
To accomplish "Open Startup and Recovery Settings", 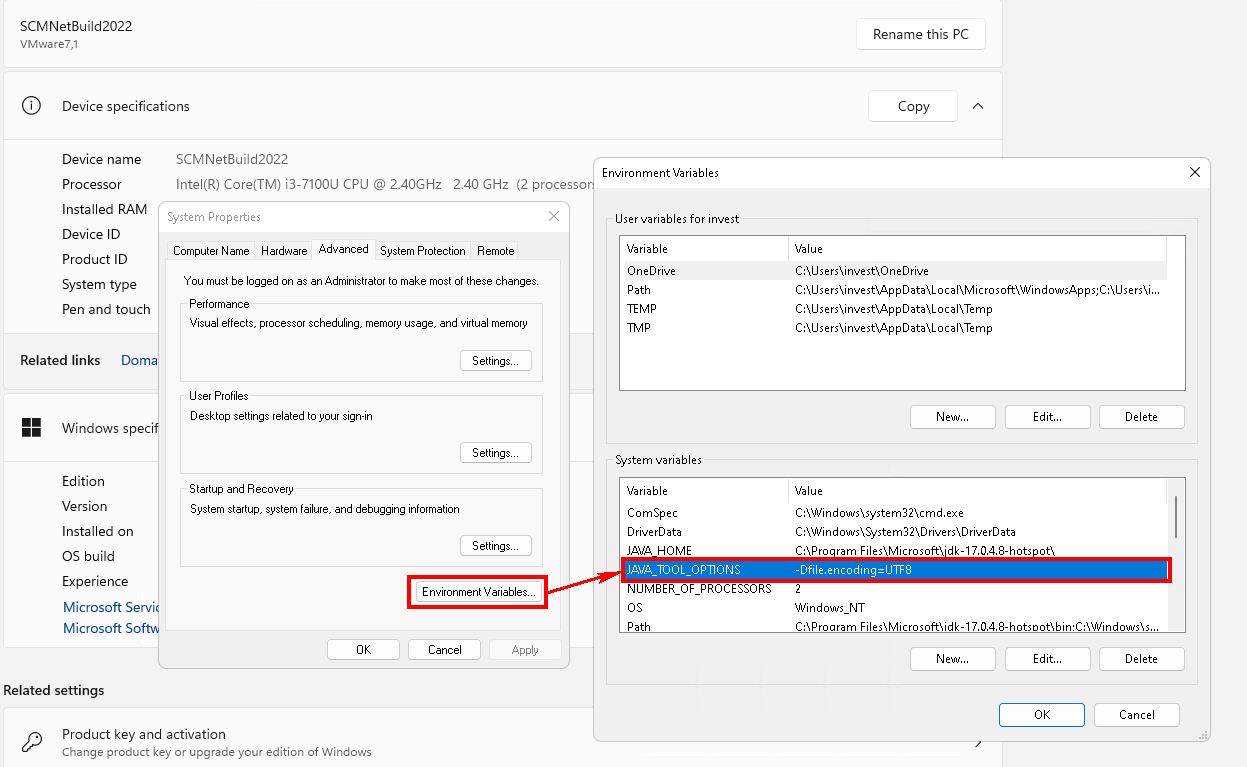I will point(495,545).
